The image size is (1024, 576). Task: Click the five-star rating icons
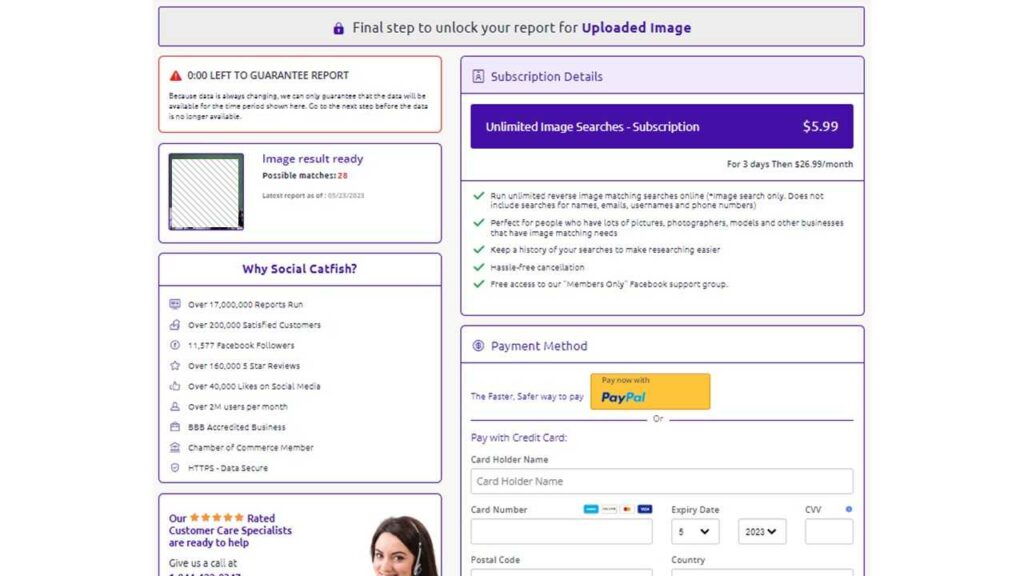tap(217, 517)
